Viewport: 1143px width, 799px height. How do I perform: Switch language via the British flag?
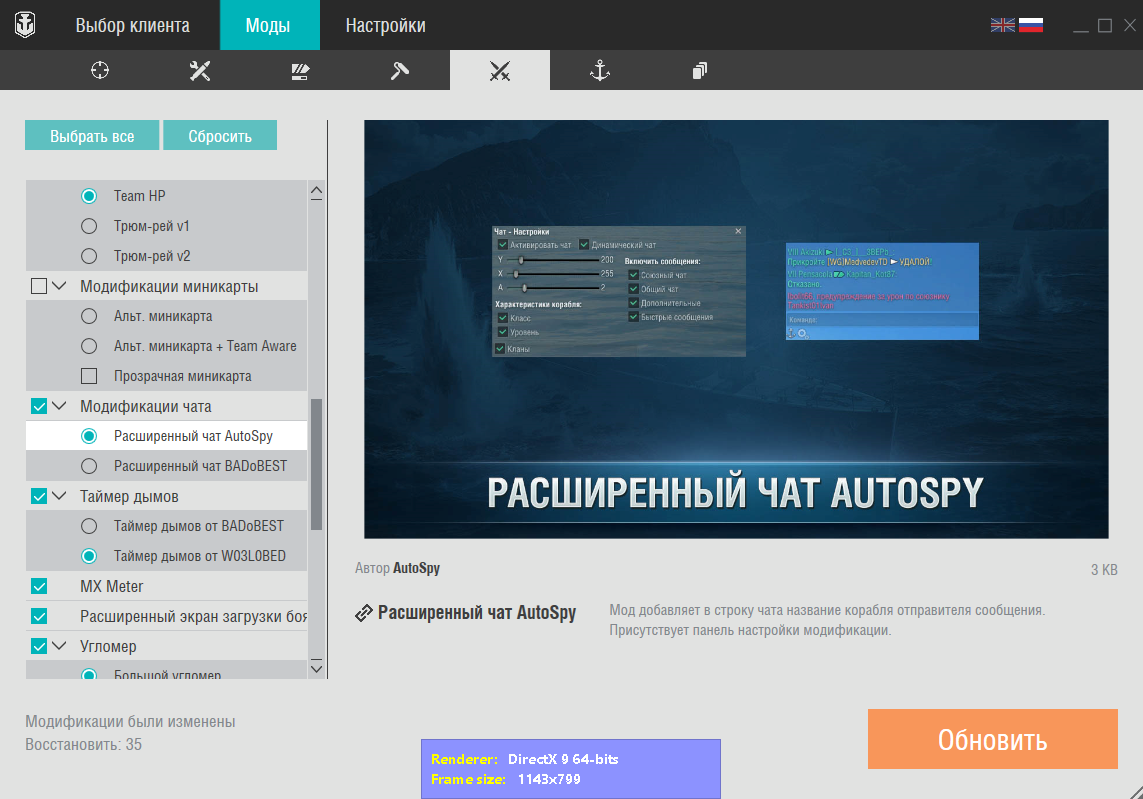pyautogui.click(x=1003, y=25)
